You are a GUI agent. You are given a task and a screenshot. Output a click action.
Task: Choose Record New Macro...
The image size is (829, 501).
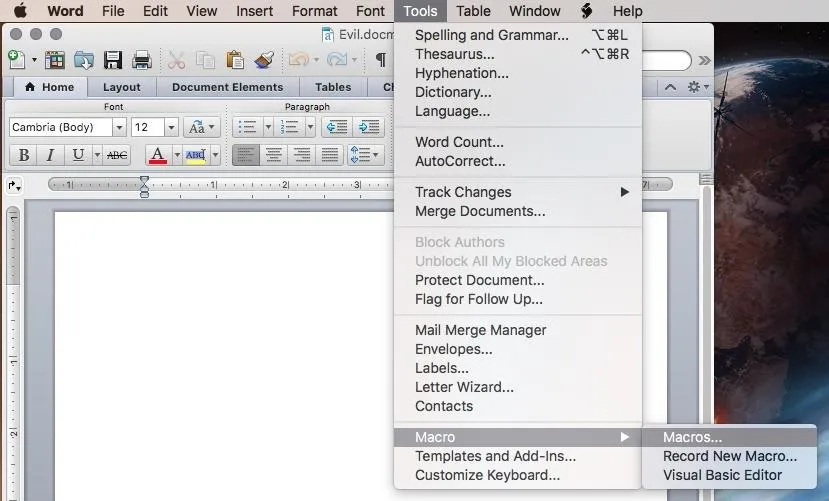click(x=729, y=456)
